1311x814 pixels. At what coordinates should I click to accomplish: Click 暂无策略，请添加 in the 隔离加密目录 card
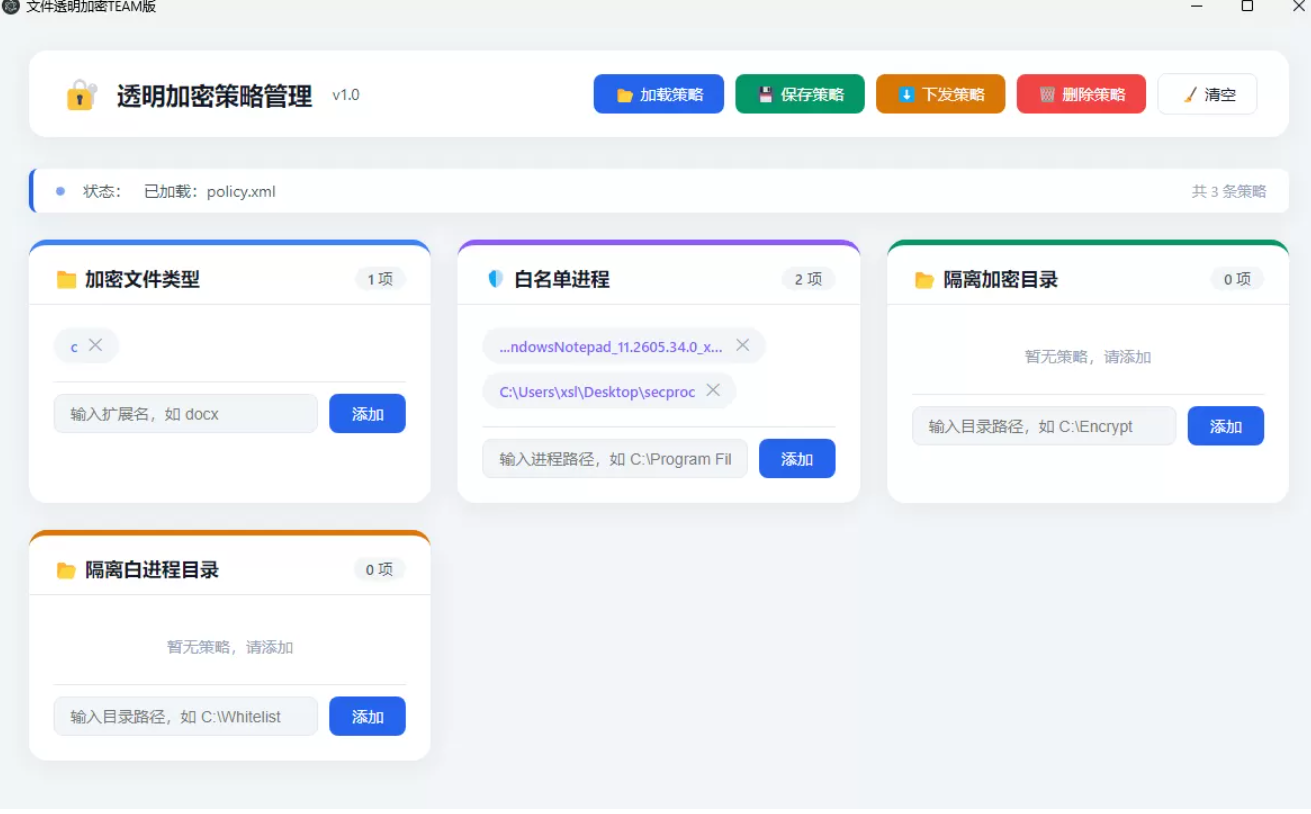[x=1088, y=357]
